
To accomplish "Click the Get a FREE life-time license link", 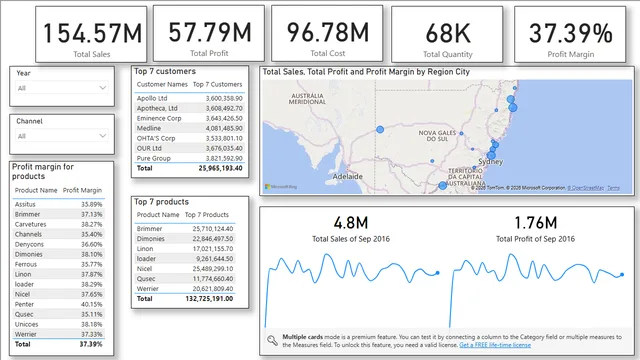I will click(x=495, y=345).
